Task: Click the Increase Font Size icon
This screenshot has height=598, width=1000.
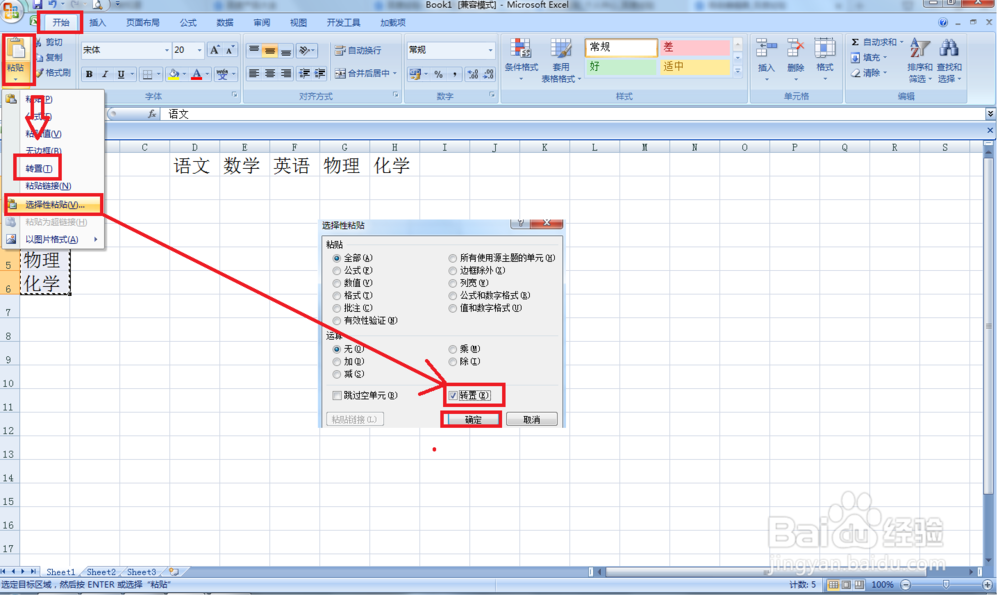Action: tap(215, 50)
